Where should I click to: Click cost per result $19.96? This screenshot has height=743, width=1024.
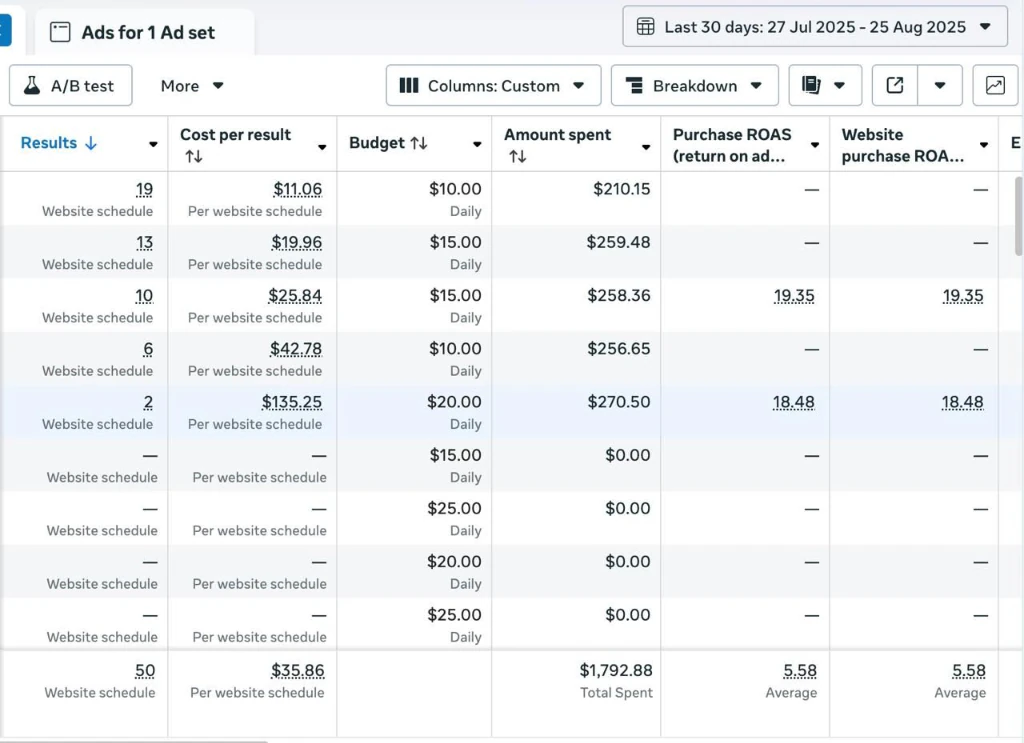point(297,243)
